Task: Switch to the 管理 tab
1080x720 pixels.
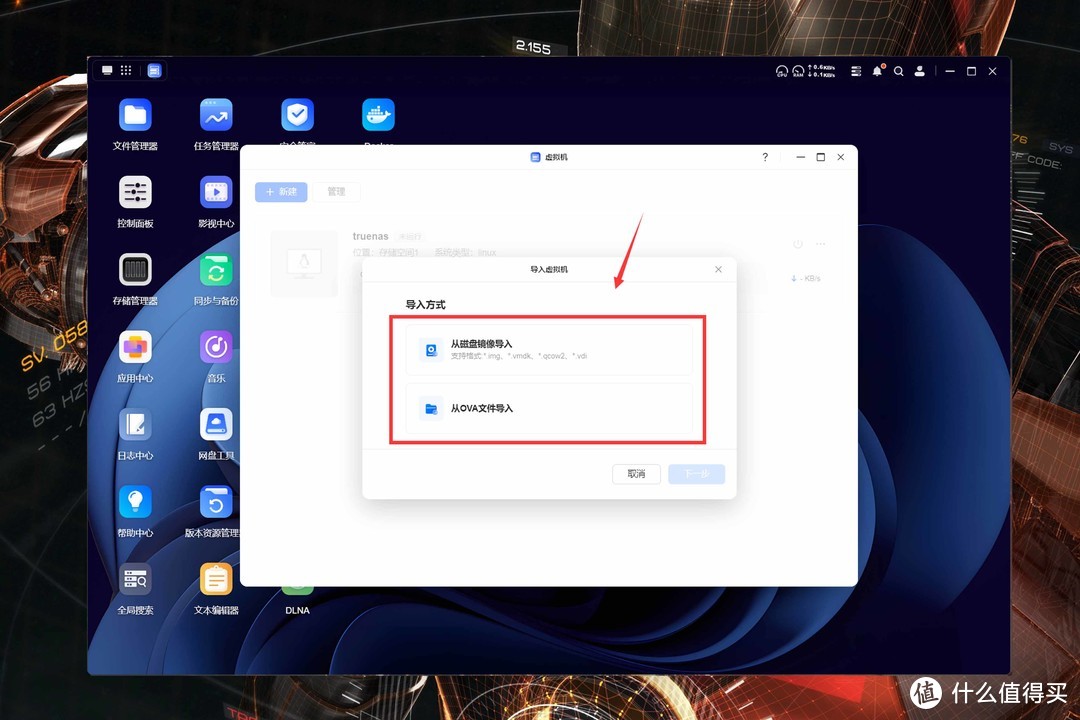Action: click(x=337, y=191)
